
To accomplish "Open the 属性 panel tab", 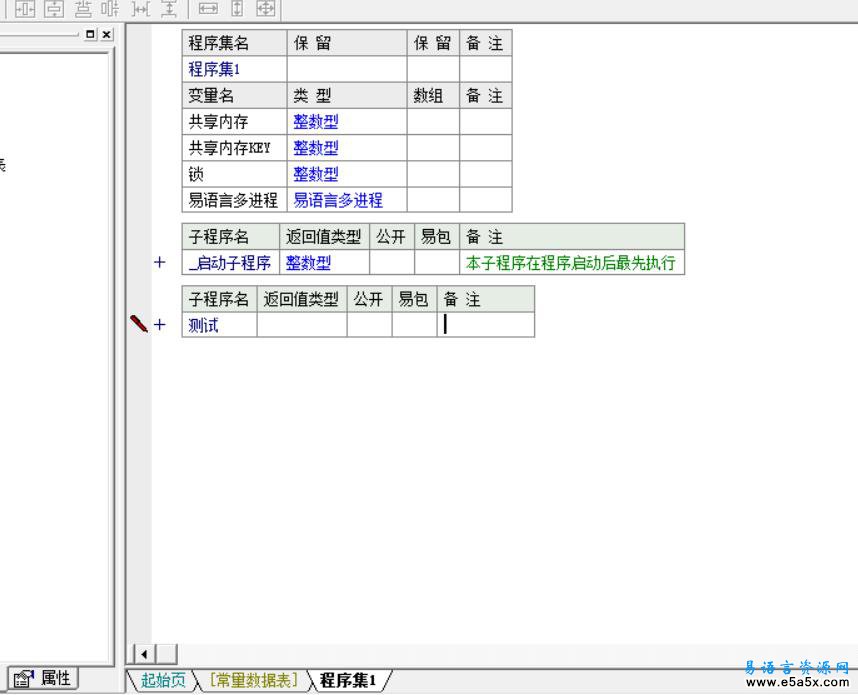I will pos(43,679).
